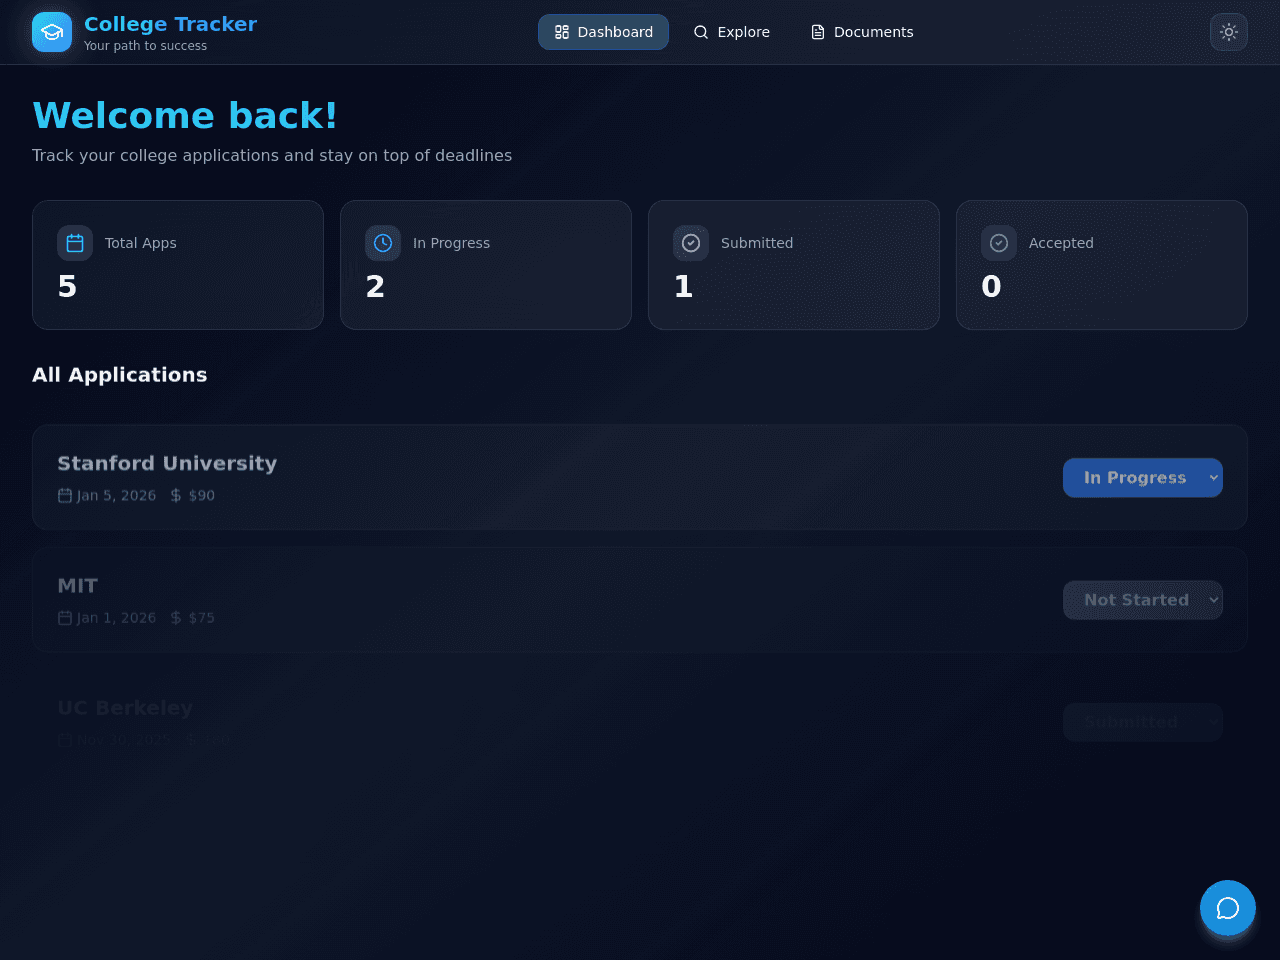Image resolution: width=1280 pixels, height=960 pixels.
Task: Open the Dashboard tab
Action: point(603,32)
